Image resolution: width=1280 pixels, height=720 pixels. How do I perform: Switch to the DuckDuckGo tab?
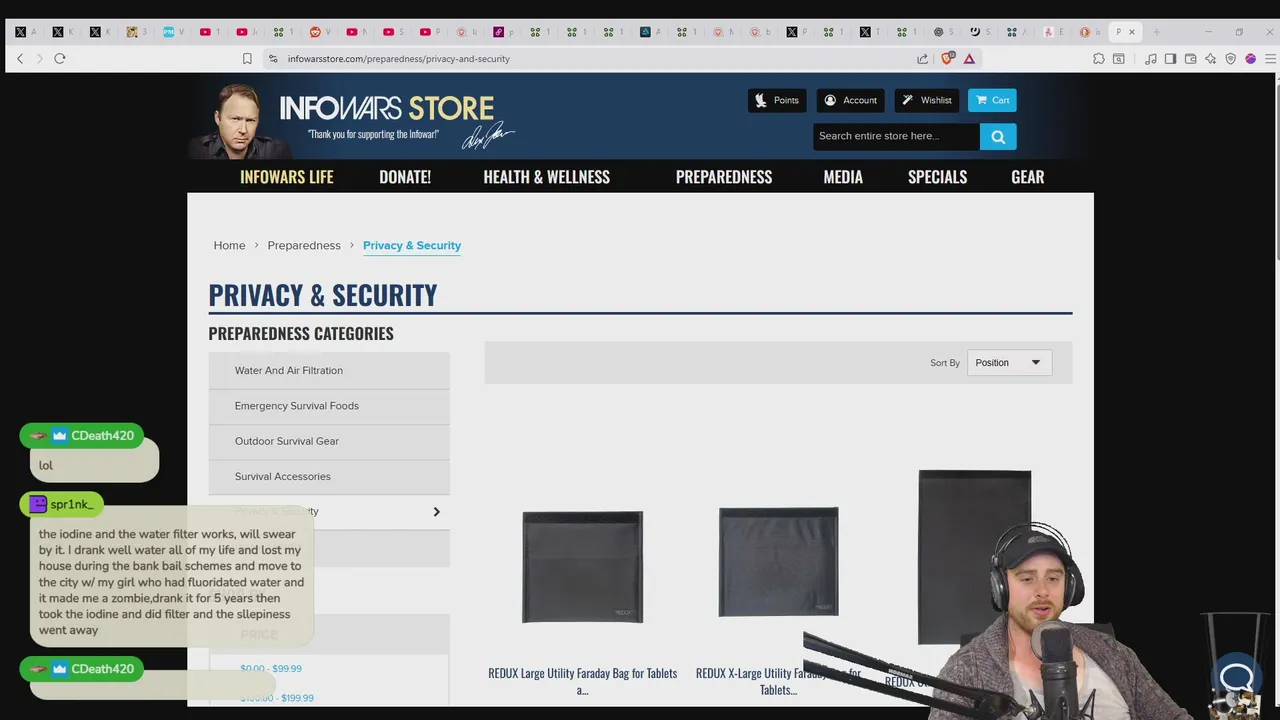(1088, 32)
